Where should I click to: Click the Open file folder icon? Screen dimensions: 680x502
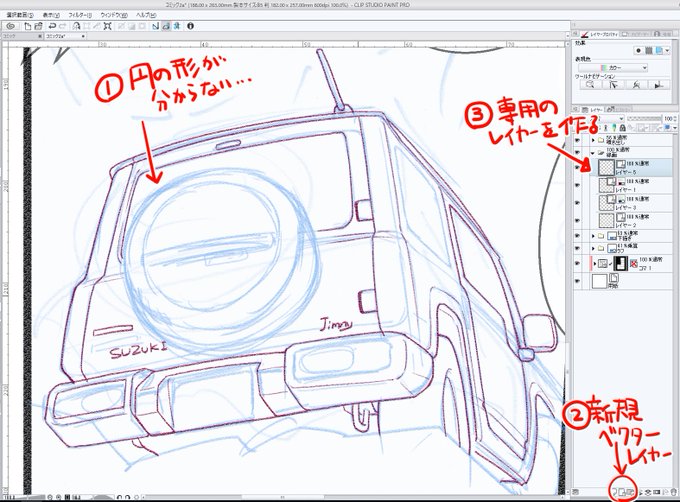click(x=38, y=26)
